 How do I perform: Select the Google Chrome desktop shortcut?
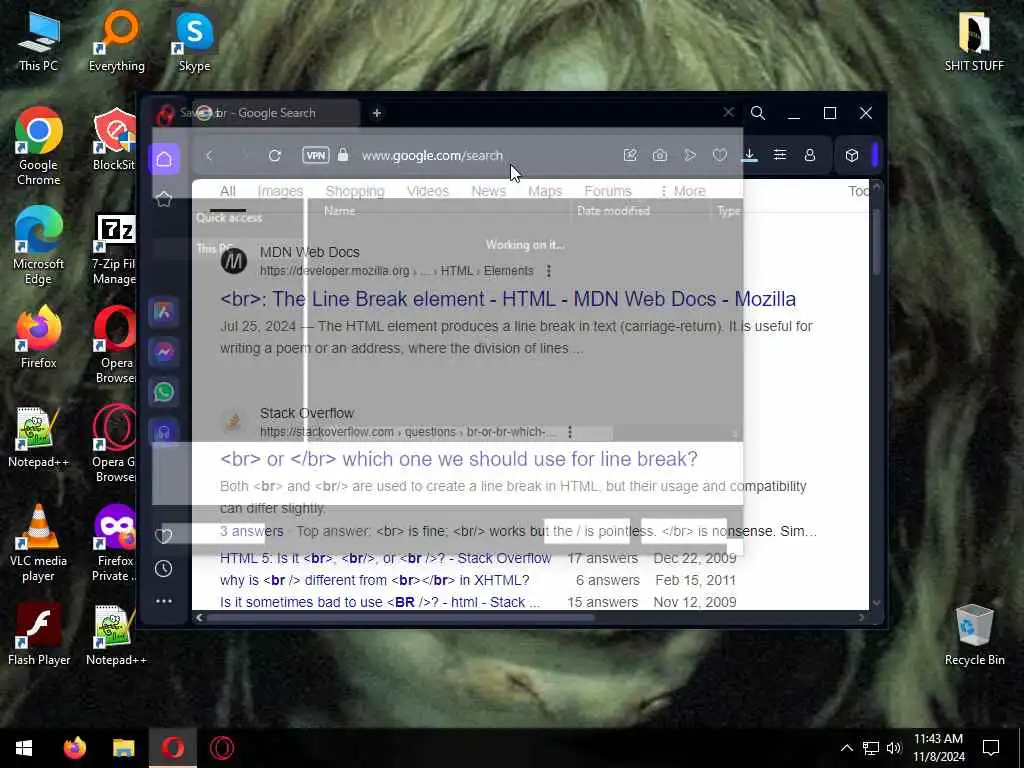coord(38,147)
